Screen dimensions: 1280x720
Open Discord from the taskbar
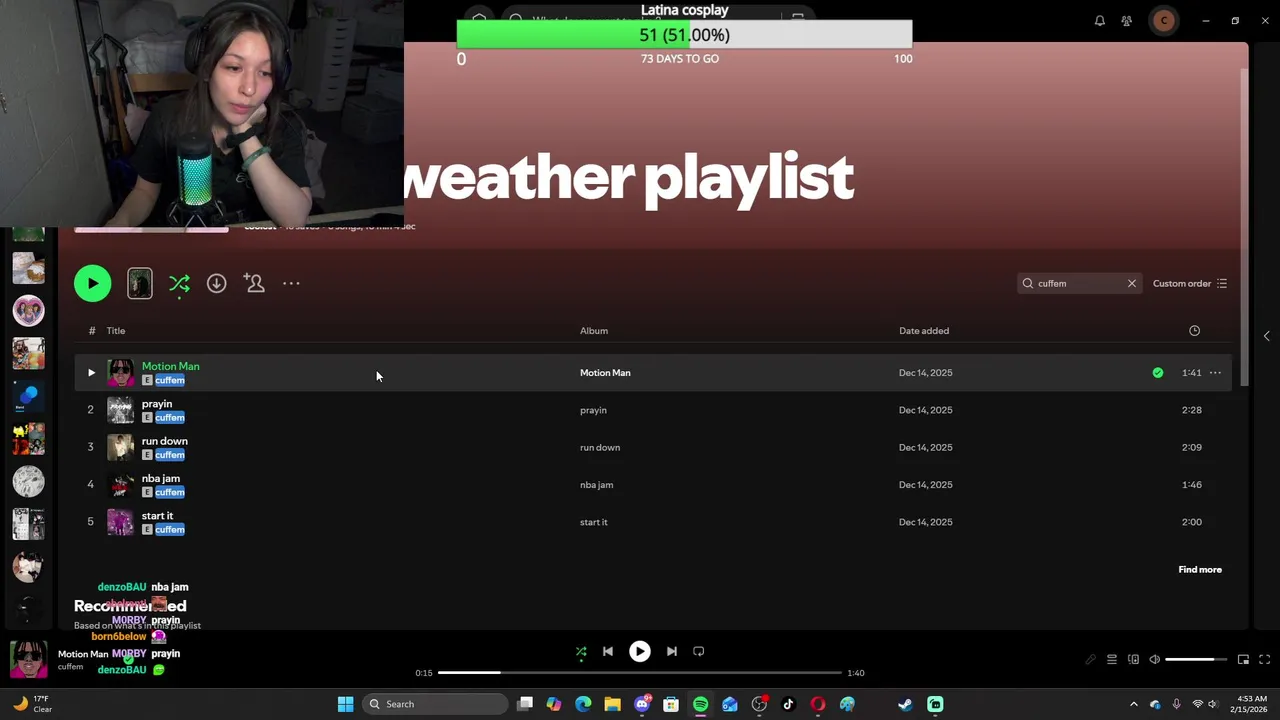click(x=642, y=704)
